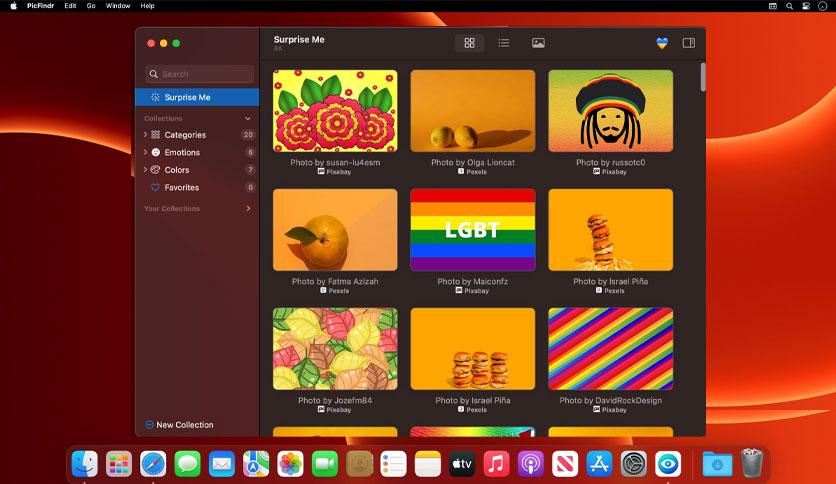
Task: Launch Safari from the Dock
Action: [153, 463]
